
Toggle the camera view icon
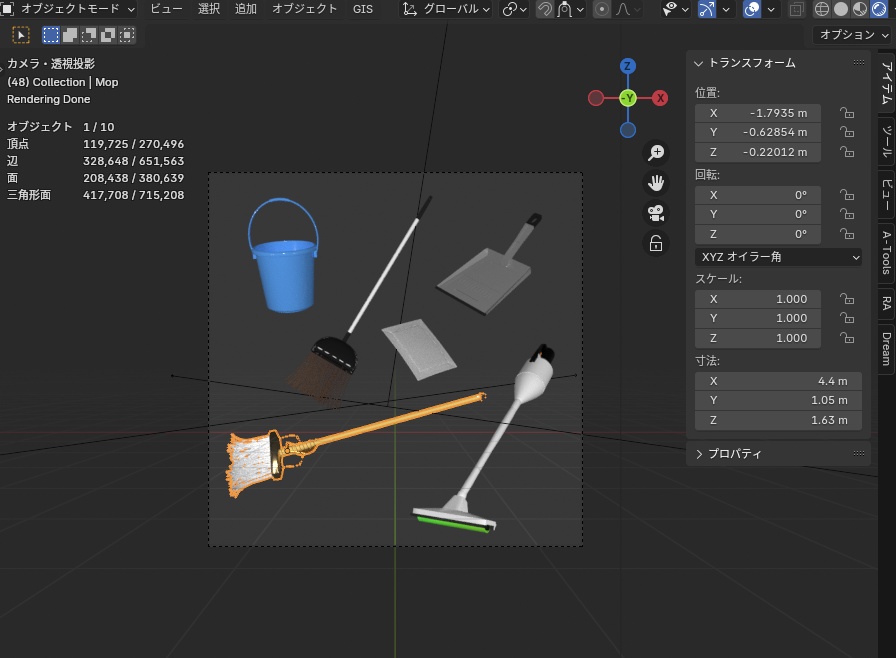click(x=656, y=213)
